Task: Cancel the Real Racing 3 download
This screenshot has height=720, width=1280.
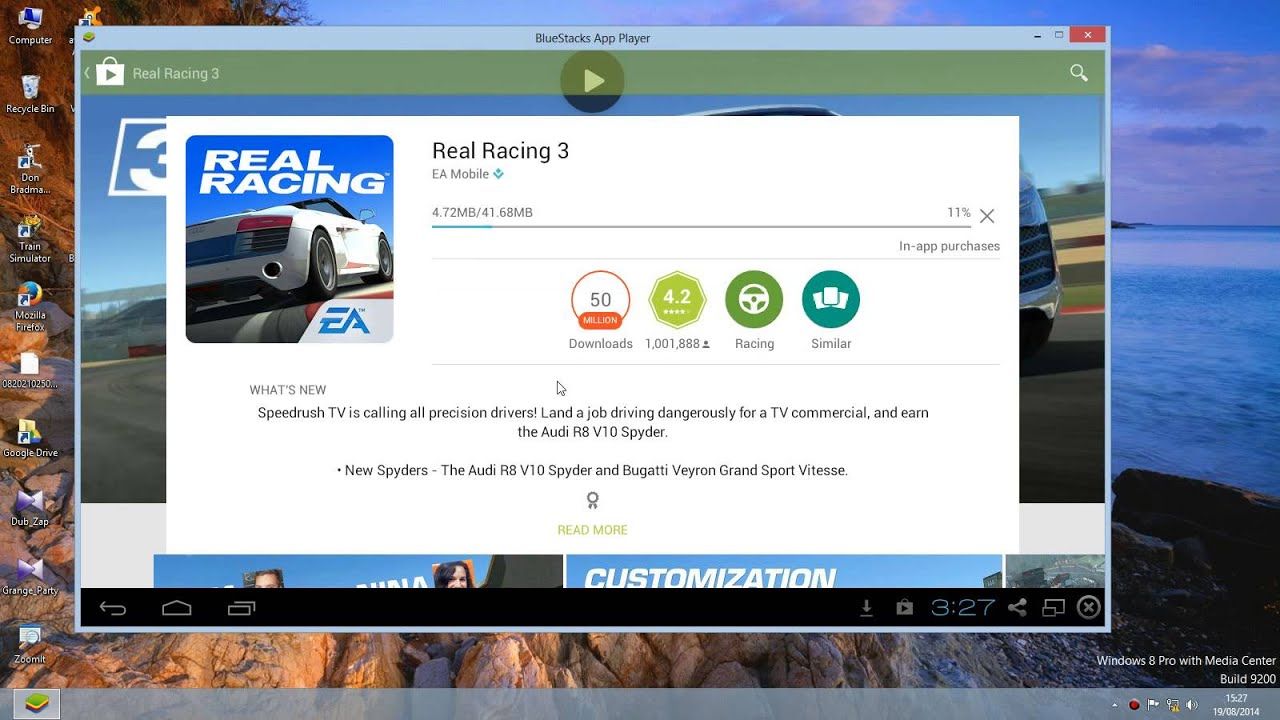Action: 987,216
